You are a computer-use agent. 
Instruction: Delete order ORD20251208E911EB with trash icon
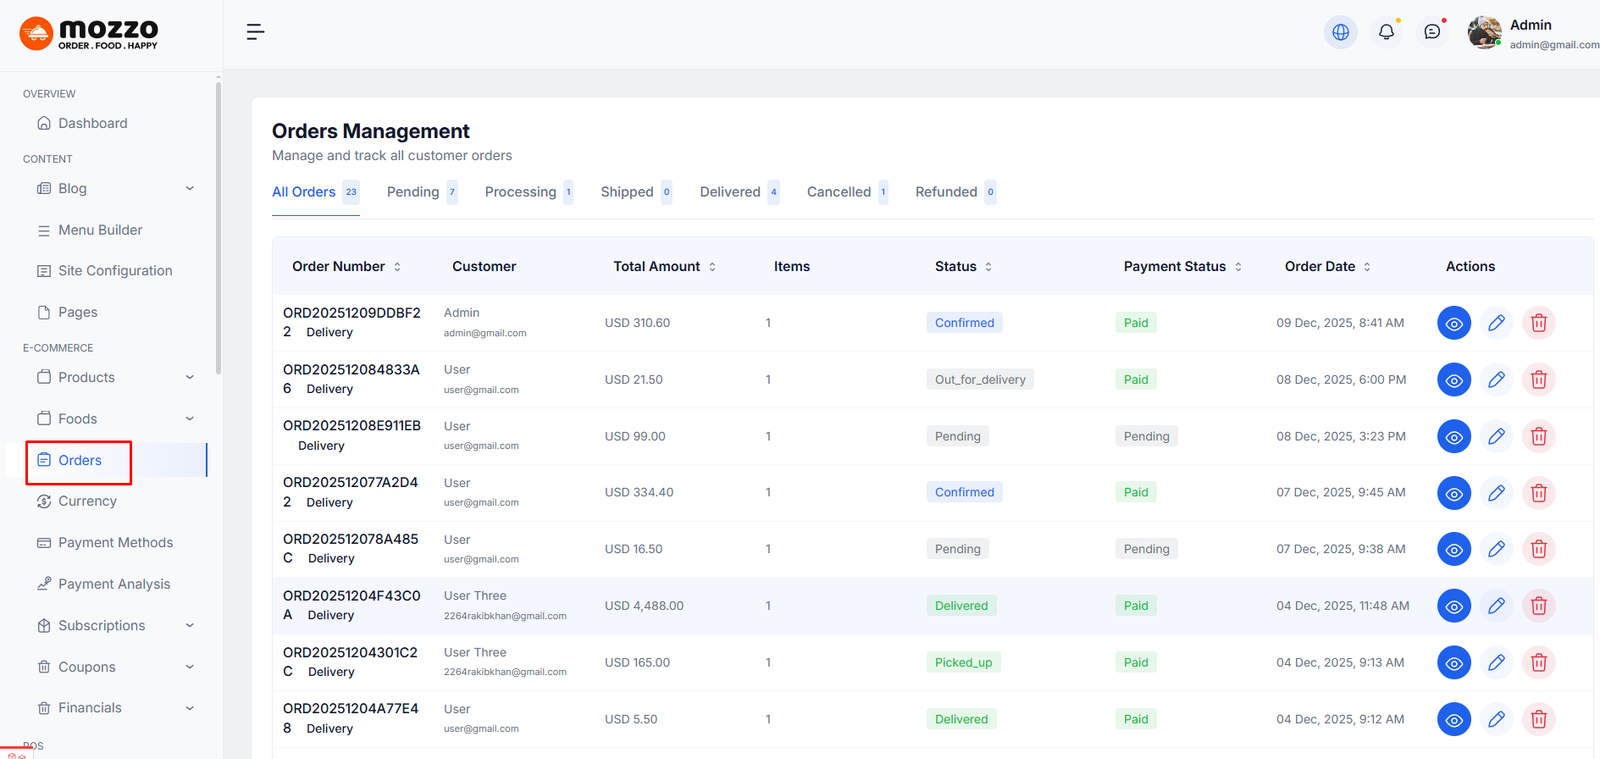(x=1538, y=437)
